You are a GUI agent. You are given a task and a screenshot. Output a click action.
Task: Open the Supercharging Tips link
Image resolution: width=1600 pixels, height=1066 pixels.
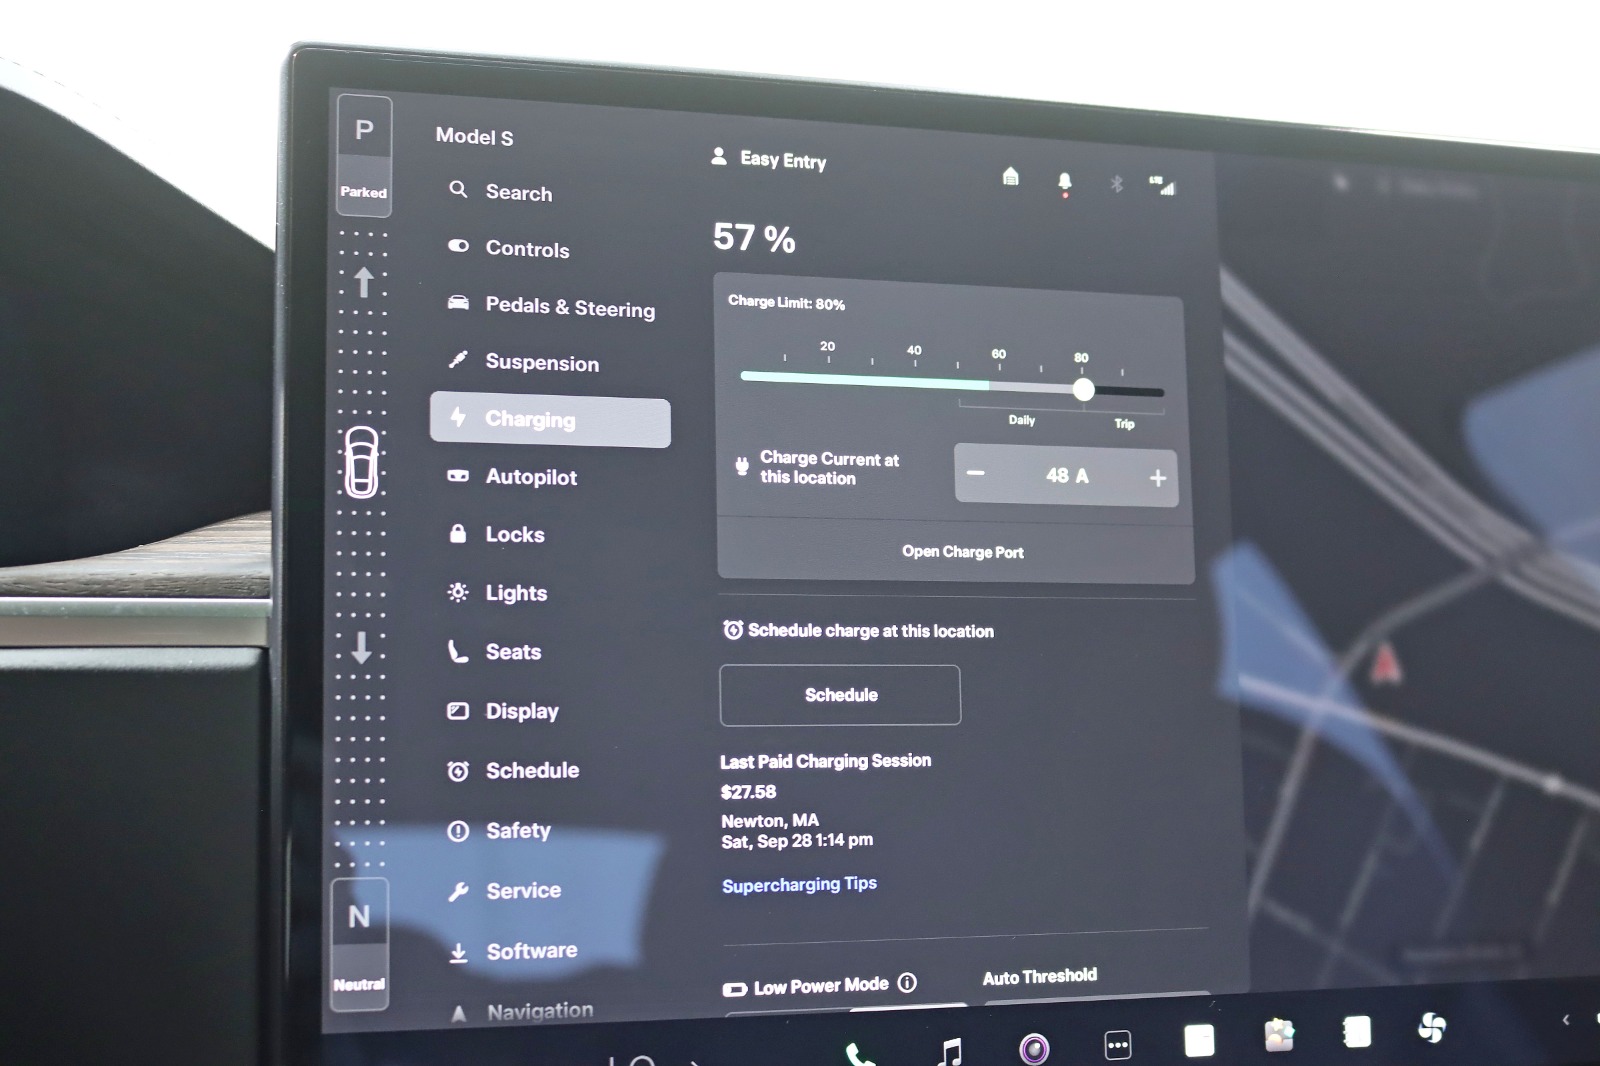coord(799,885)
